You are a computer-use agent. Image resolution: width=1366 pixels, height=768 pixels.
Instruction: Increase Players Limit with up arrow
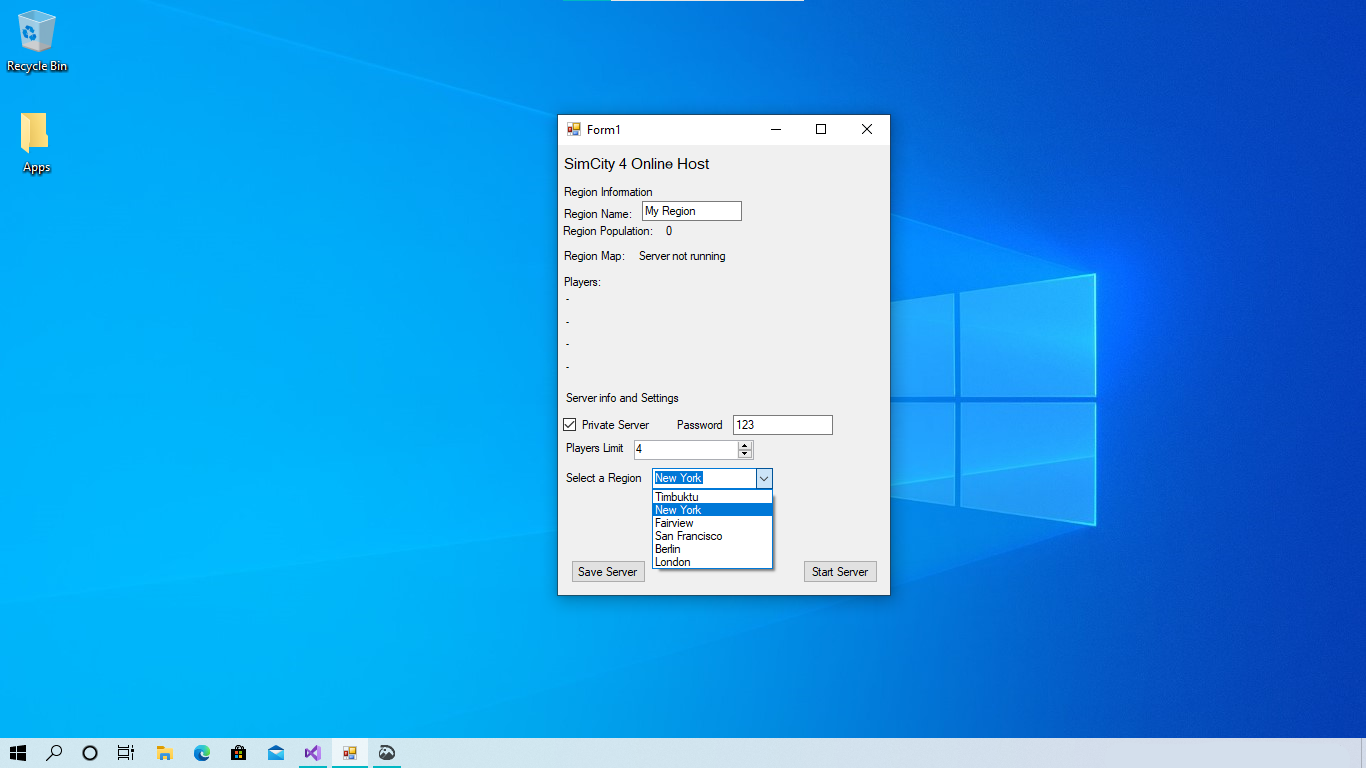[x=745, y=445]
